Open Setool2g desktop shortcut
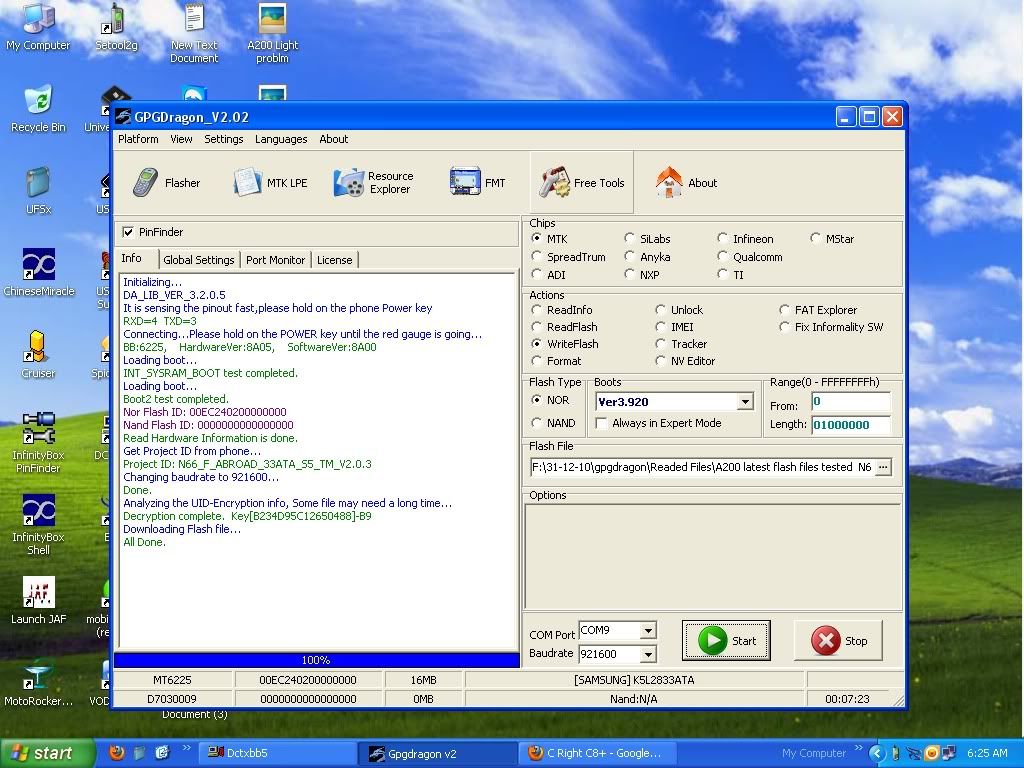 click(116, 27)
